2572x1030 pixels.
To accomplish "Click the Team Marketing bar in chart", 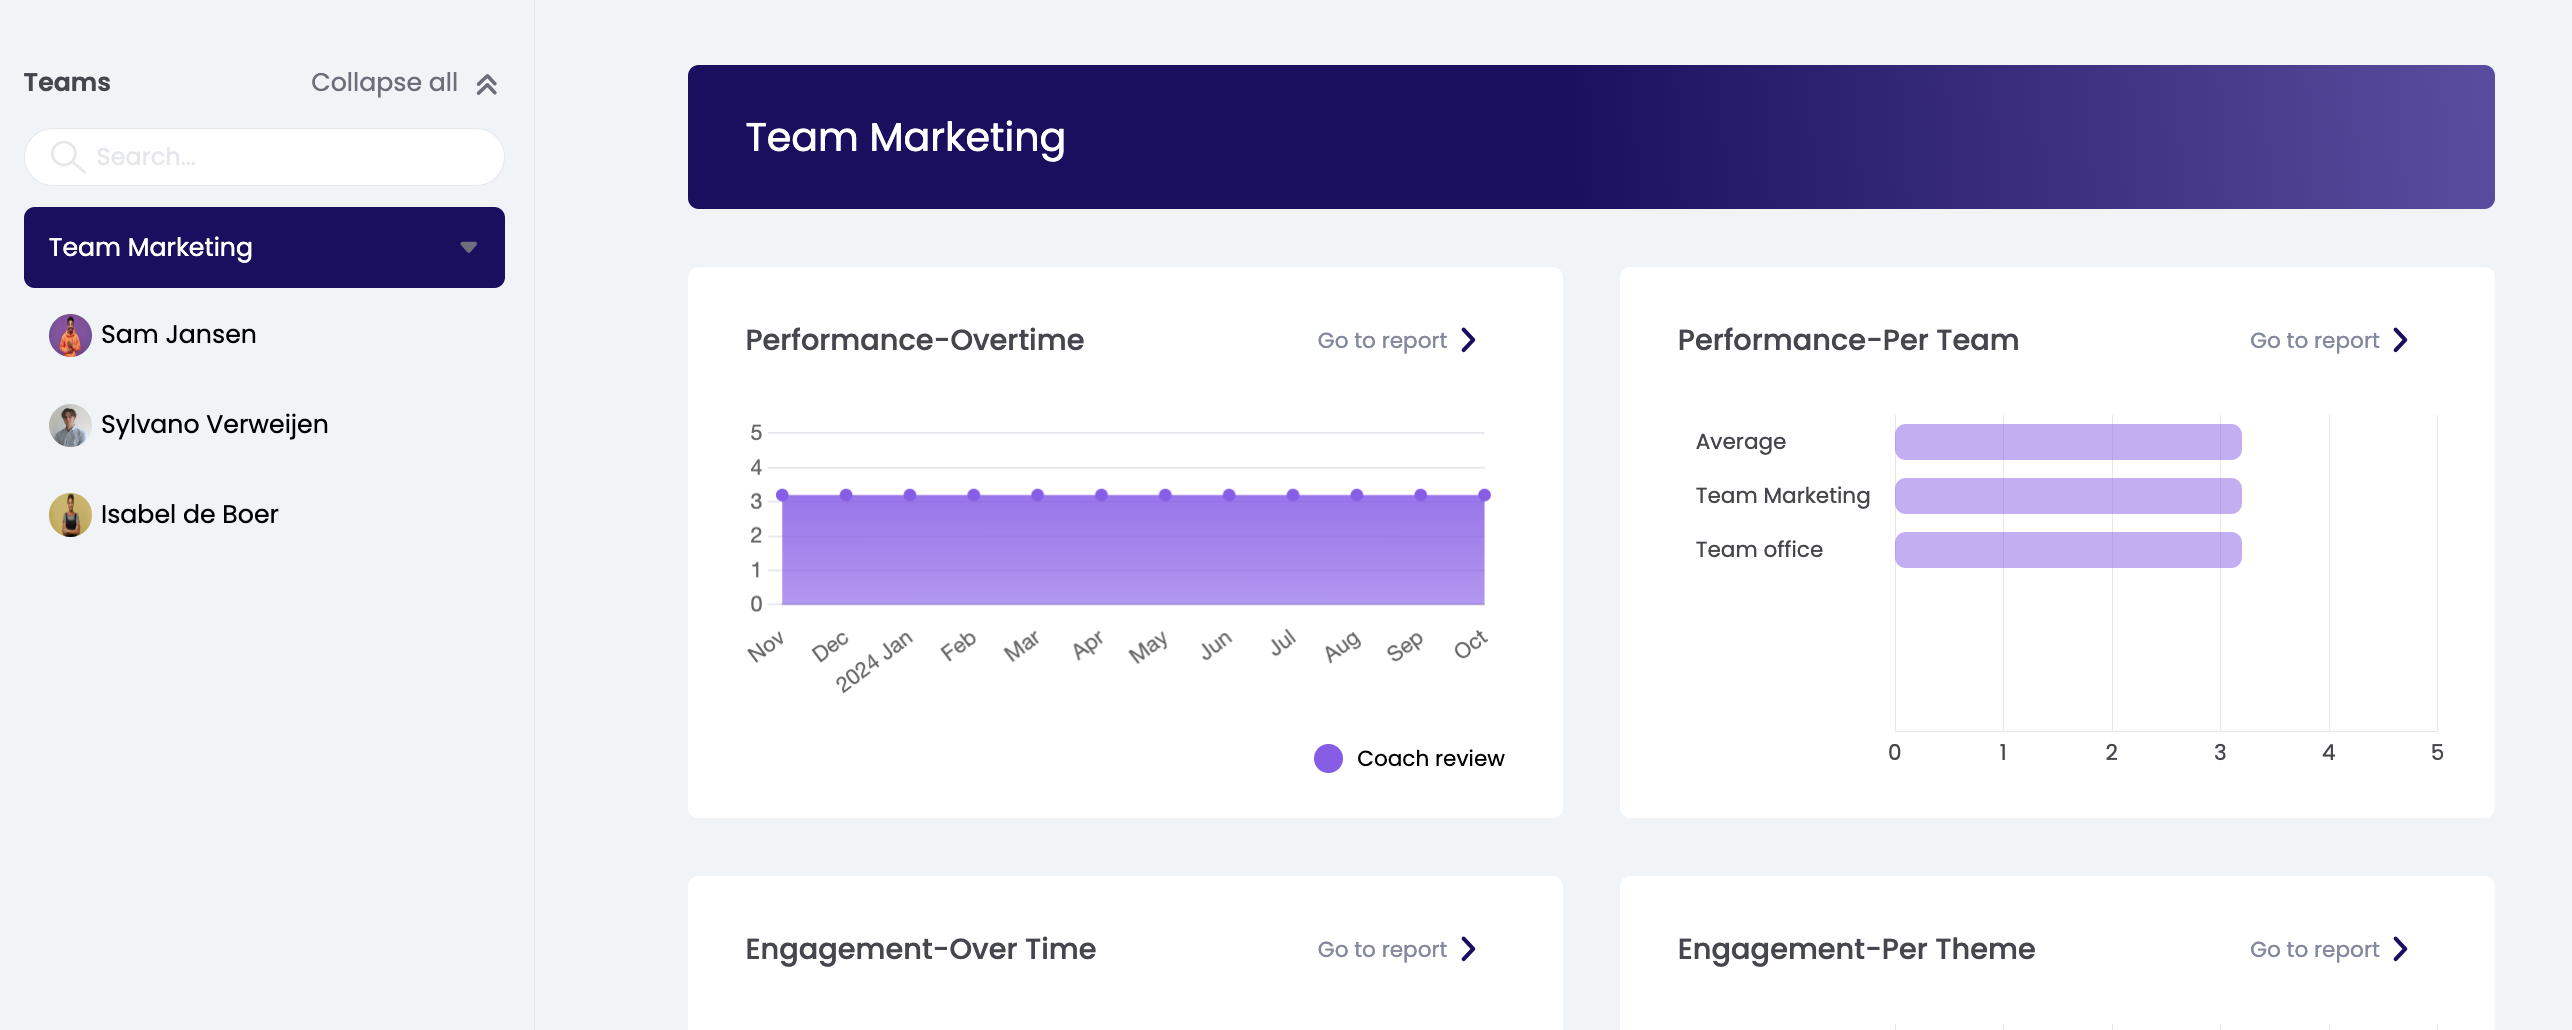I will pyautogui.click(x=2067, y=496).
